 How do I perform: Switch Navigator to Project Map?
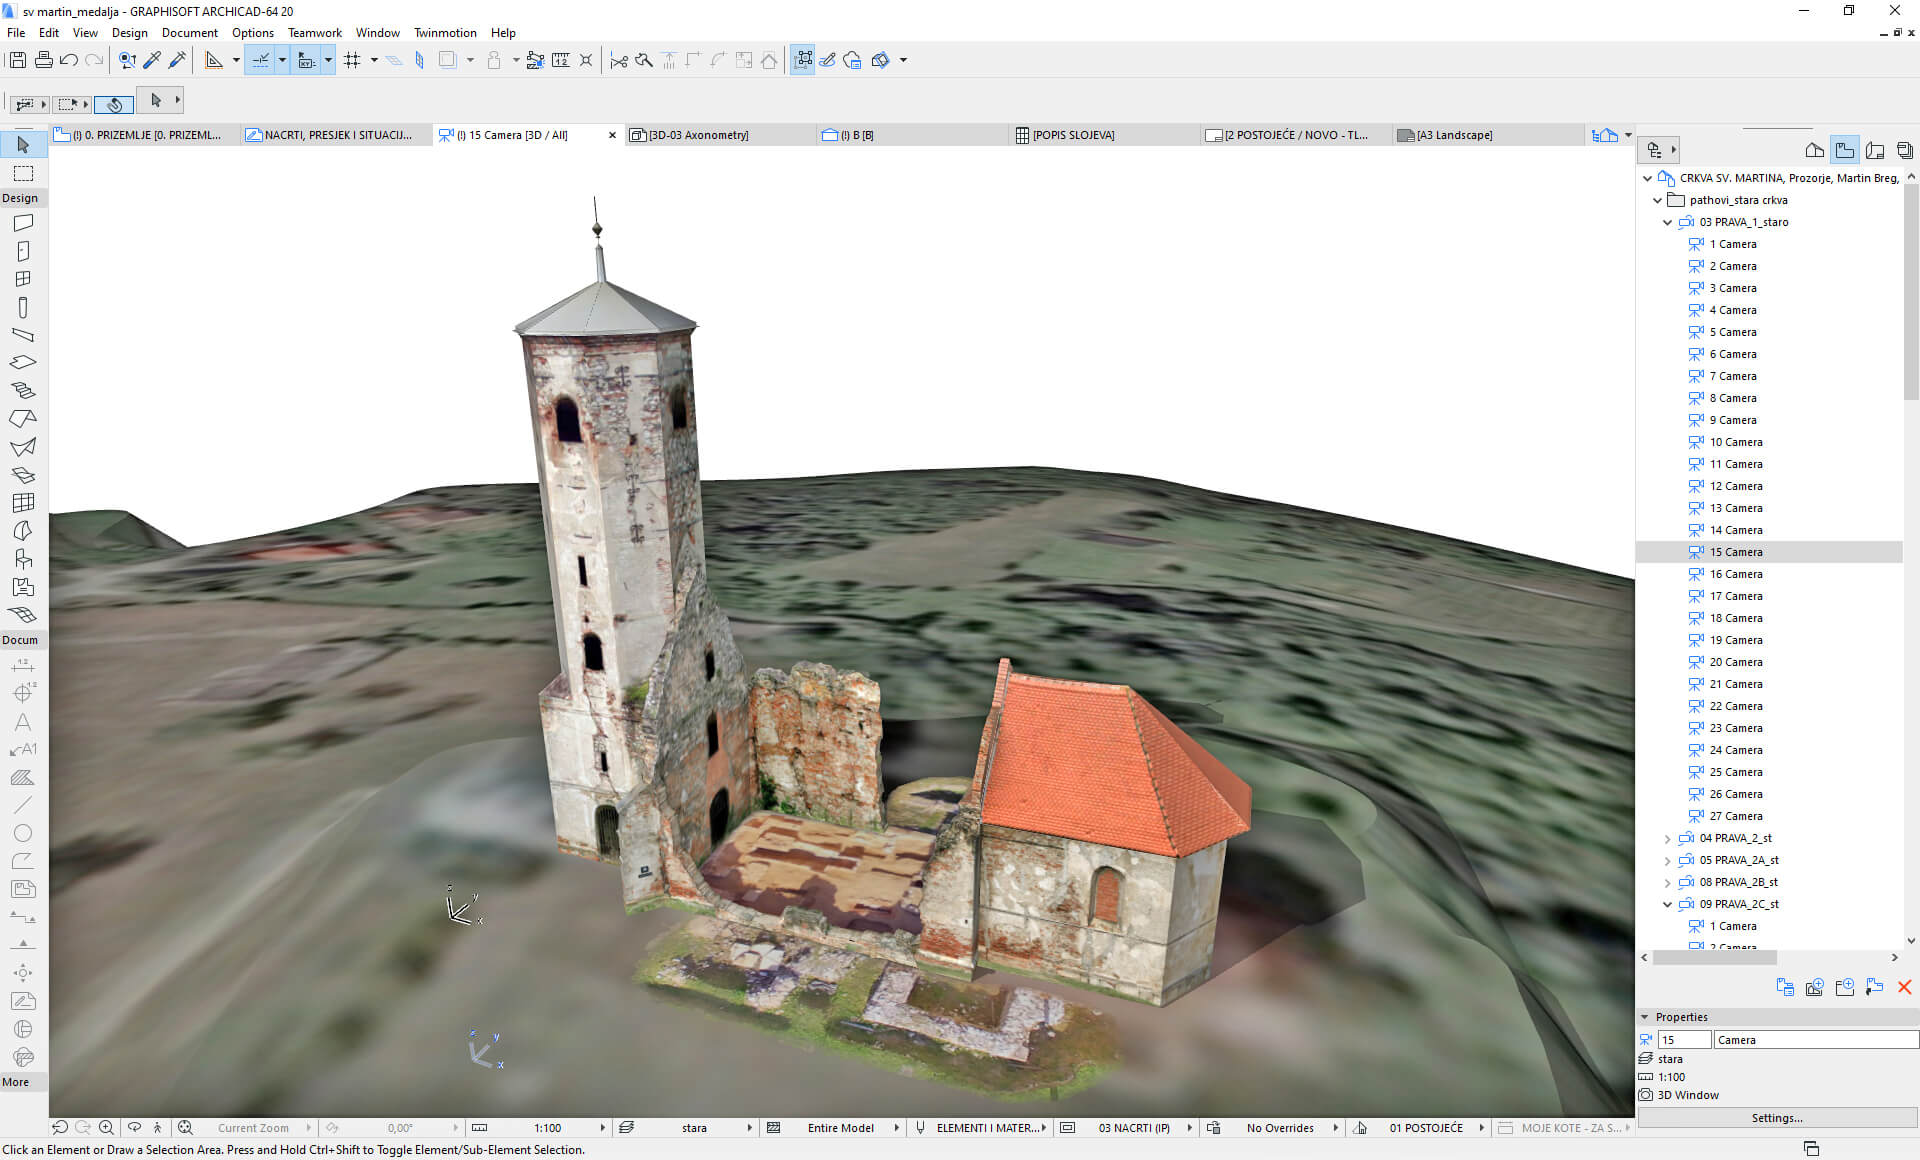(1814, 150)
